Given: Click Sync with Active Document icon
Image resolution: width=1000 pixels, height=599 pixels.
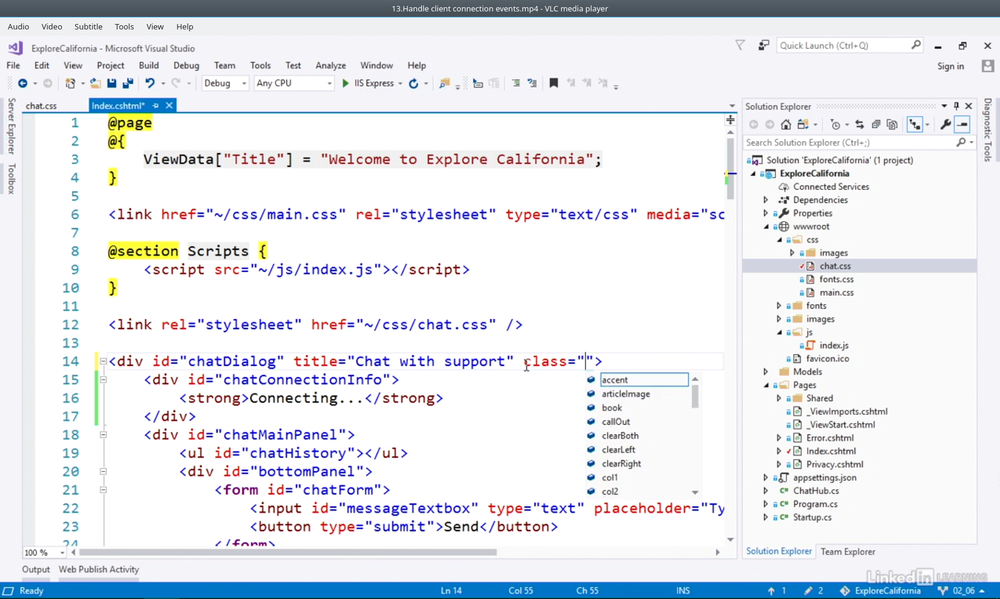Looking at the screenshot, I should click(x=859, y=124).
